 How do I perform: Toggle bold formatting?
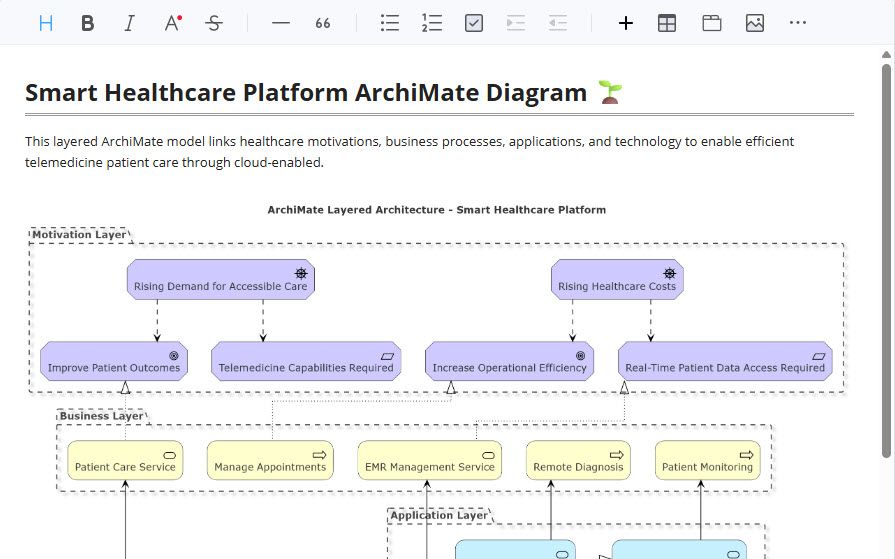[87, 23]
